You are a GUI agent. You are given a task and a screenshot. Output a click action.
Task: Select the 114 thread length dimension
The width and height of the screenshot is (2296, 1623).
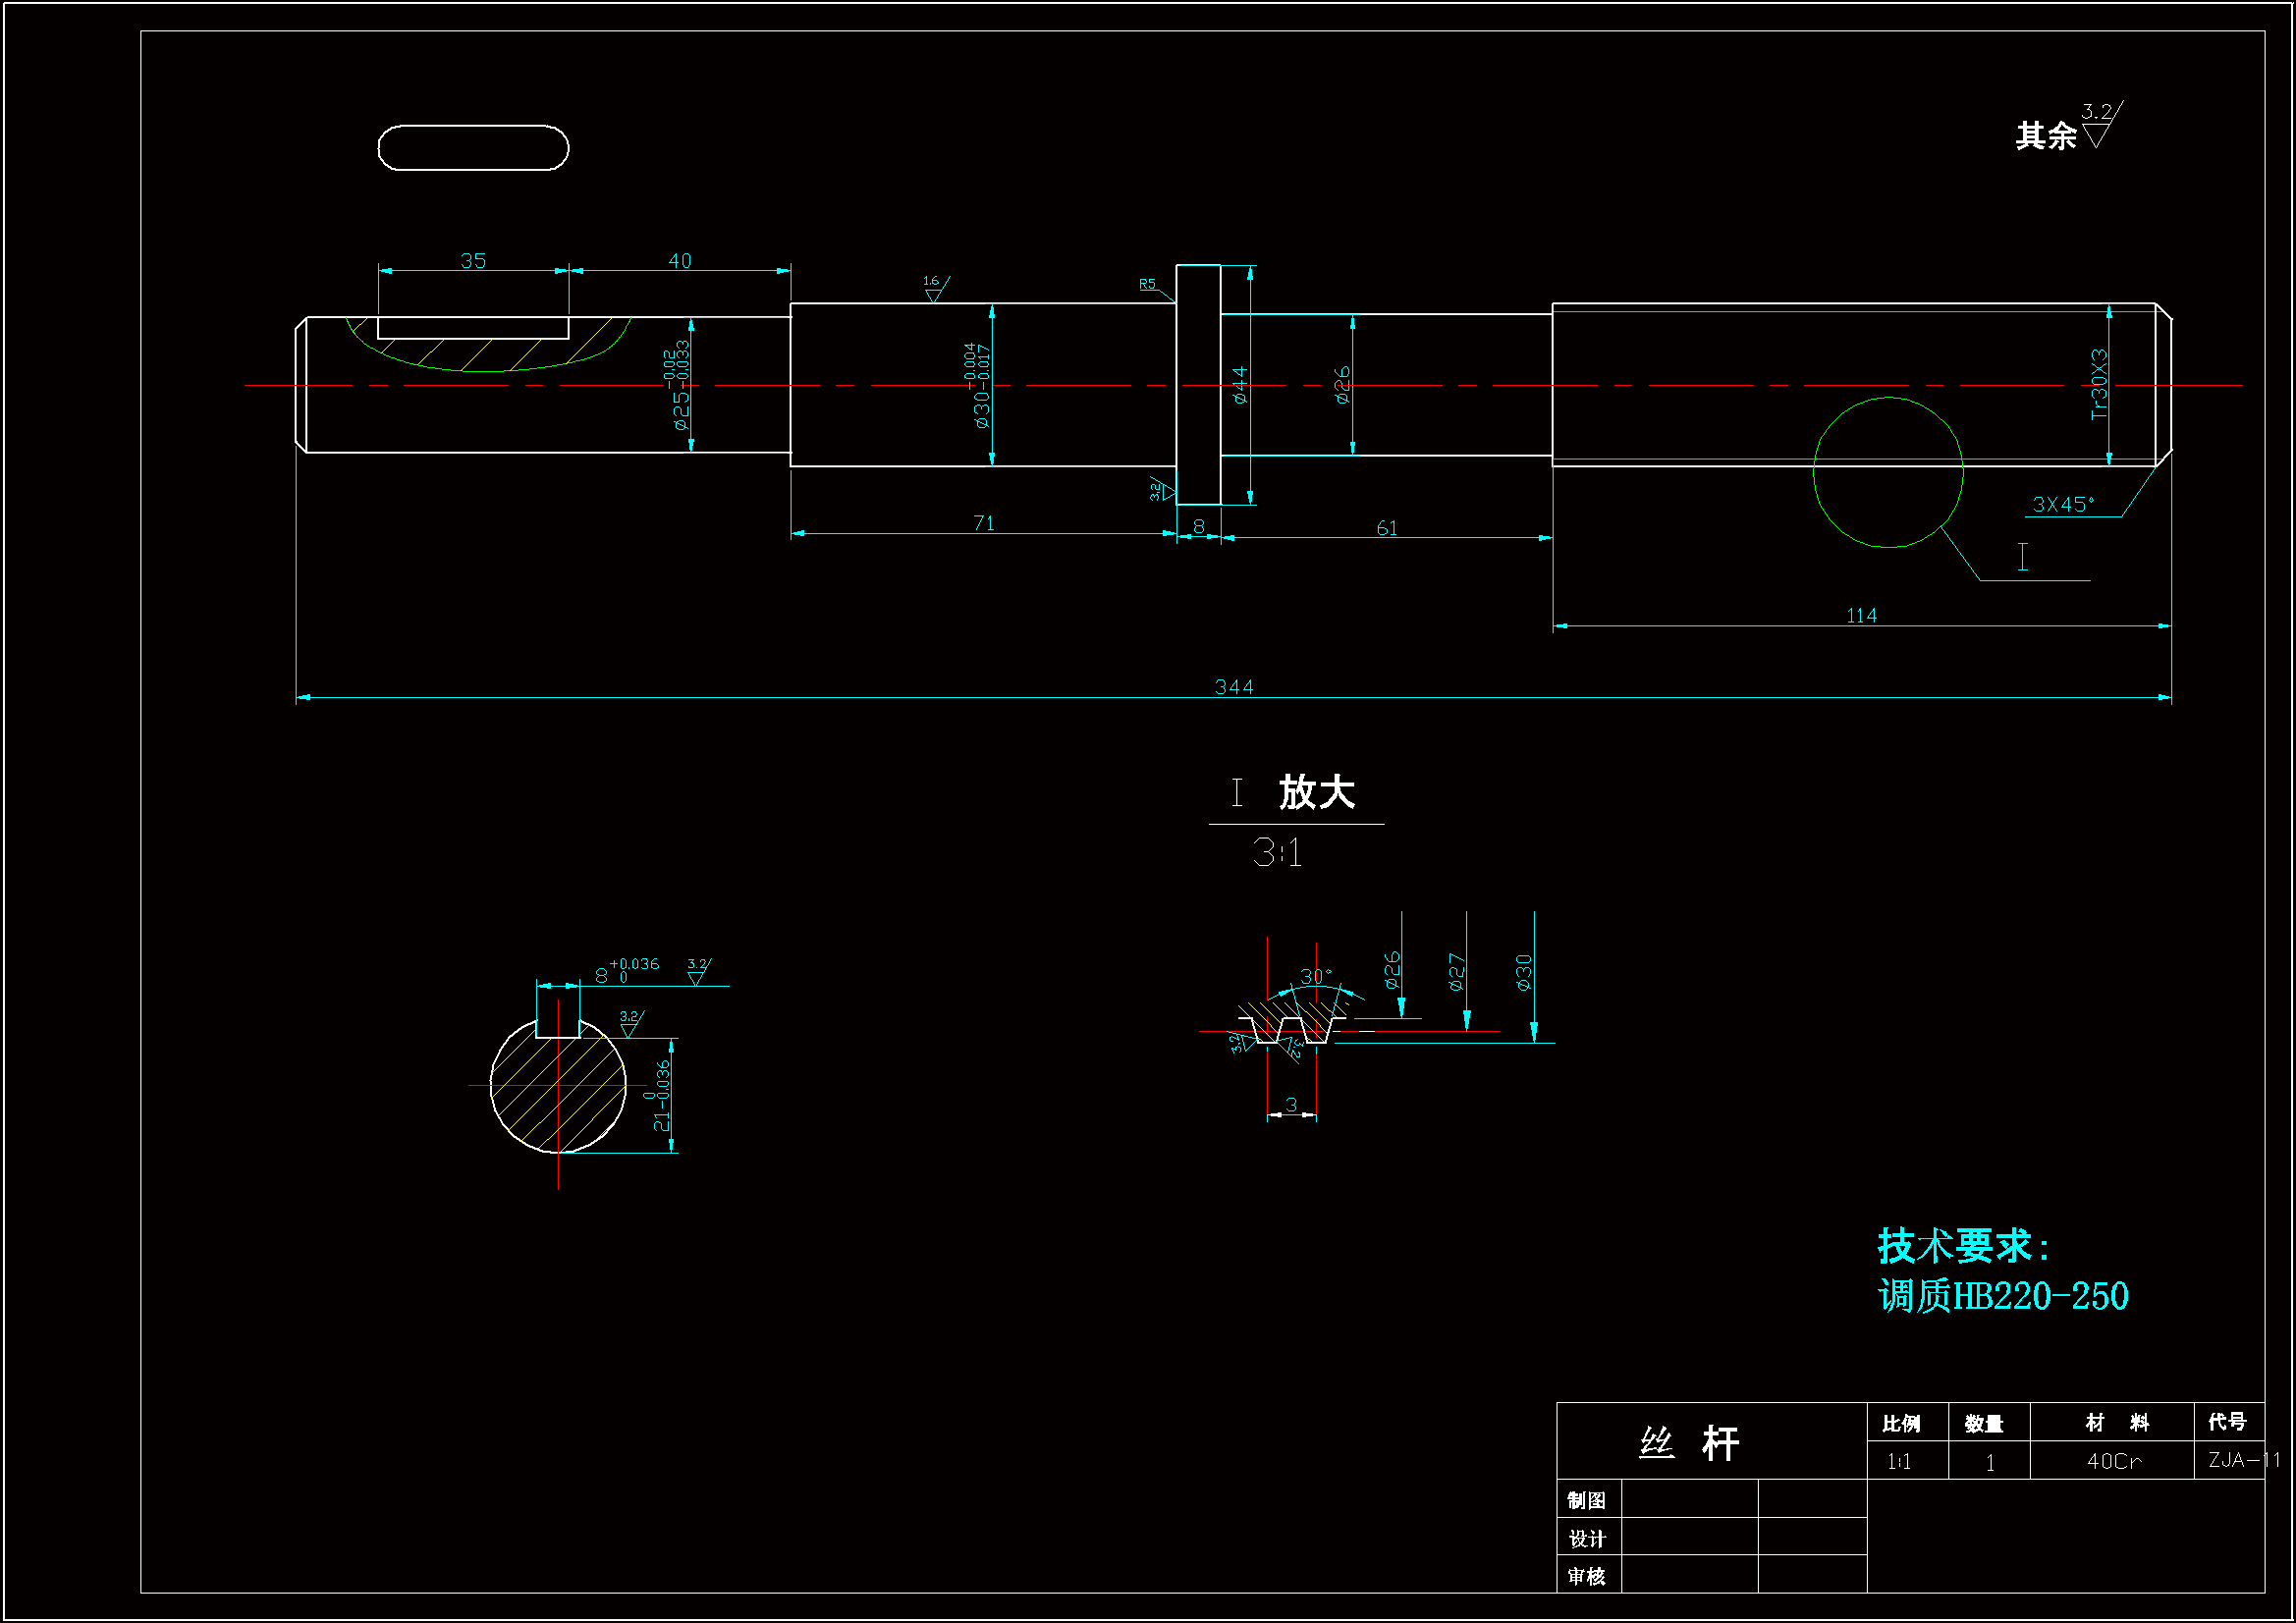tap(1861, 616)
